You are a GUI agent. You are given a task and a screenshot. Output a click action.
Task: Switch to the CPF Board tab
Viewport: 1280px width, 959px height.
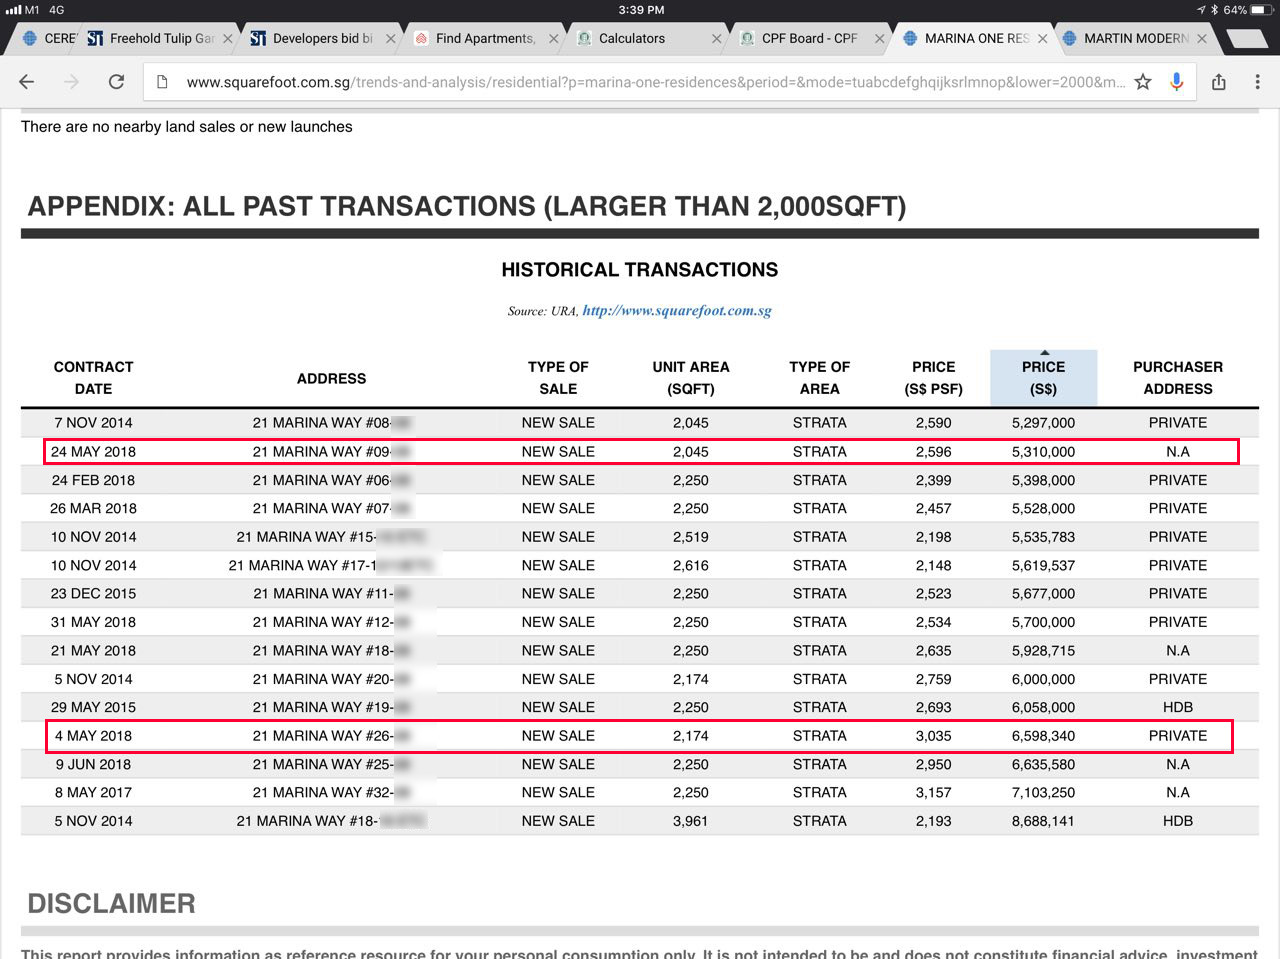point(808,39)
